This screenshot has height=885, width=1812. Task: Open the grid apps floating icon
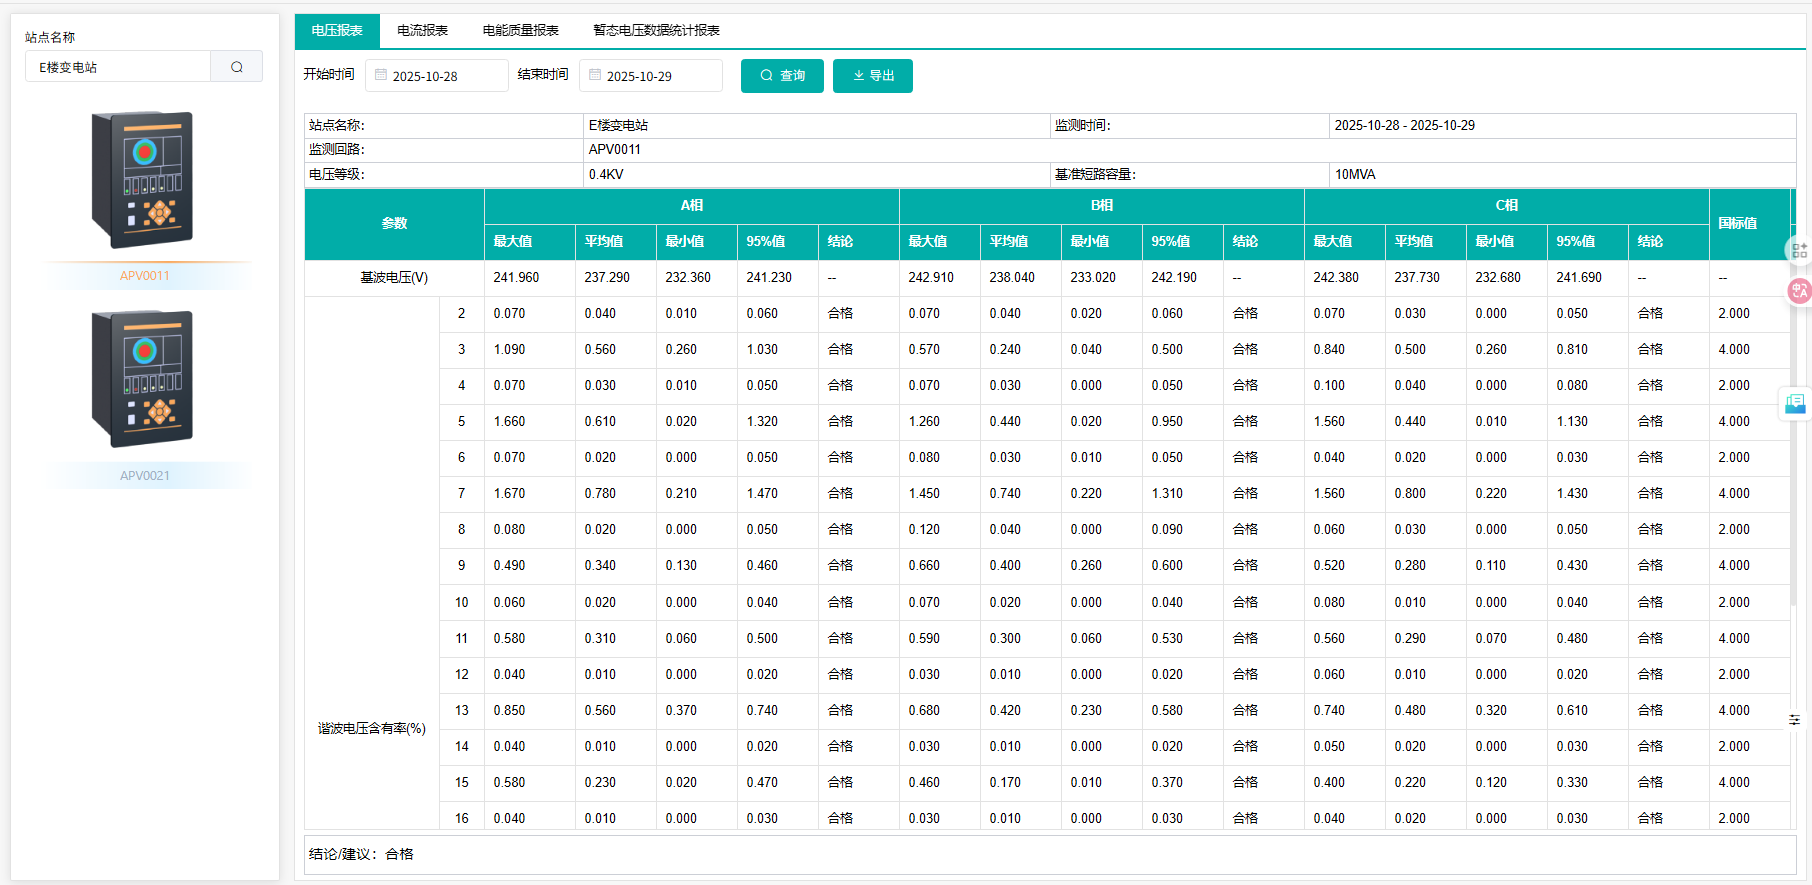tap(1799, 250)
